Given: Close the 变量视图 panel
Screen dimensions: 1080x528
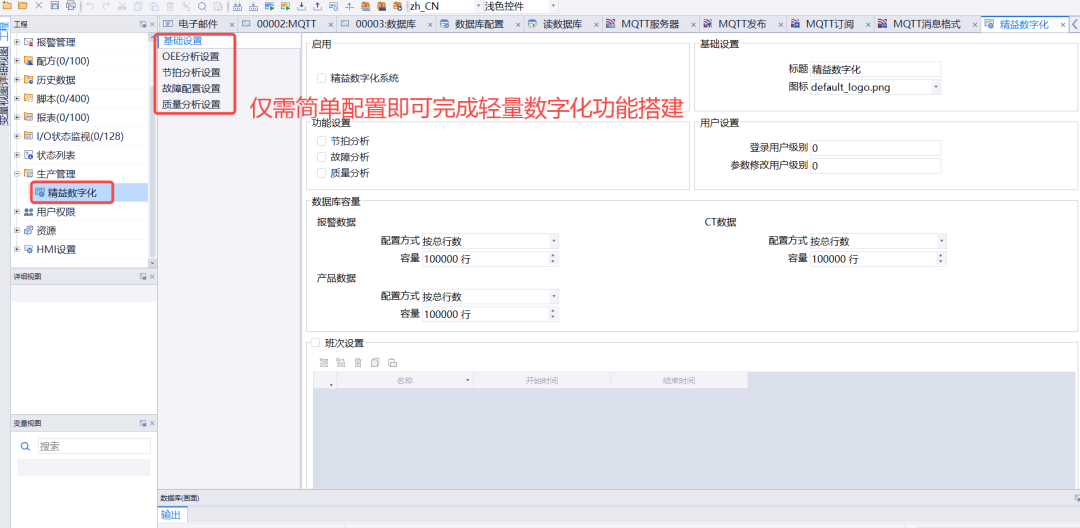Looking at the screenshot, I should [x=152, y=423].
